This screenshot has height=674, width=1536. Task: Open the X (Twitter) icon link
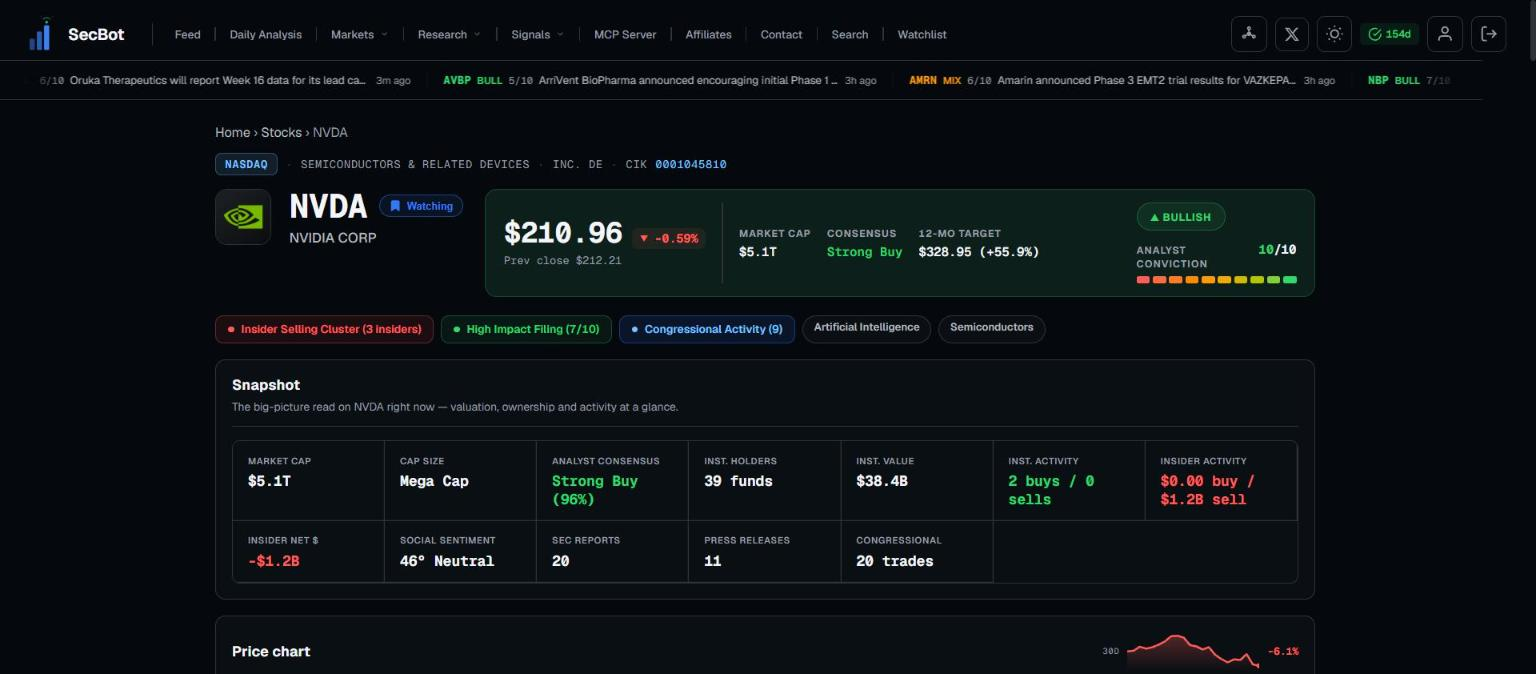(x=1291, y=34)
